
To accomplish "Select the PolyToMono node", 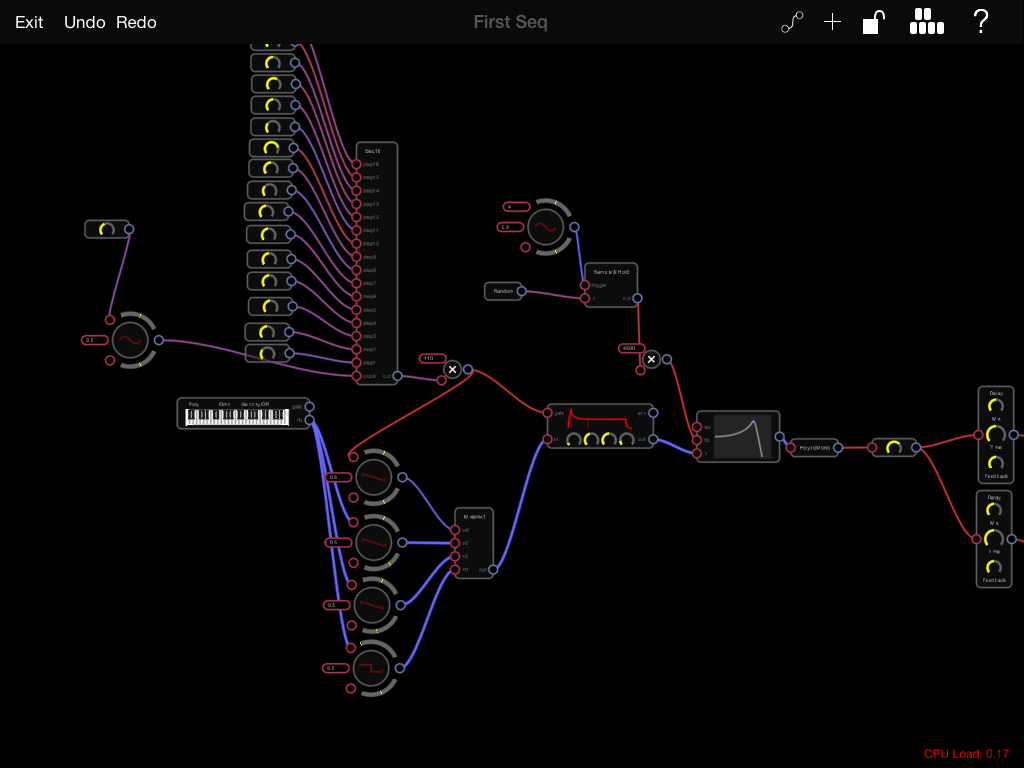I will (814, 448).
